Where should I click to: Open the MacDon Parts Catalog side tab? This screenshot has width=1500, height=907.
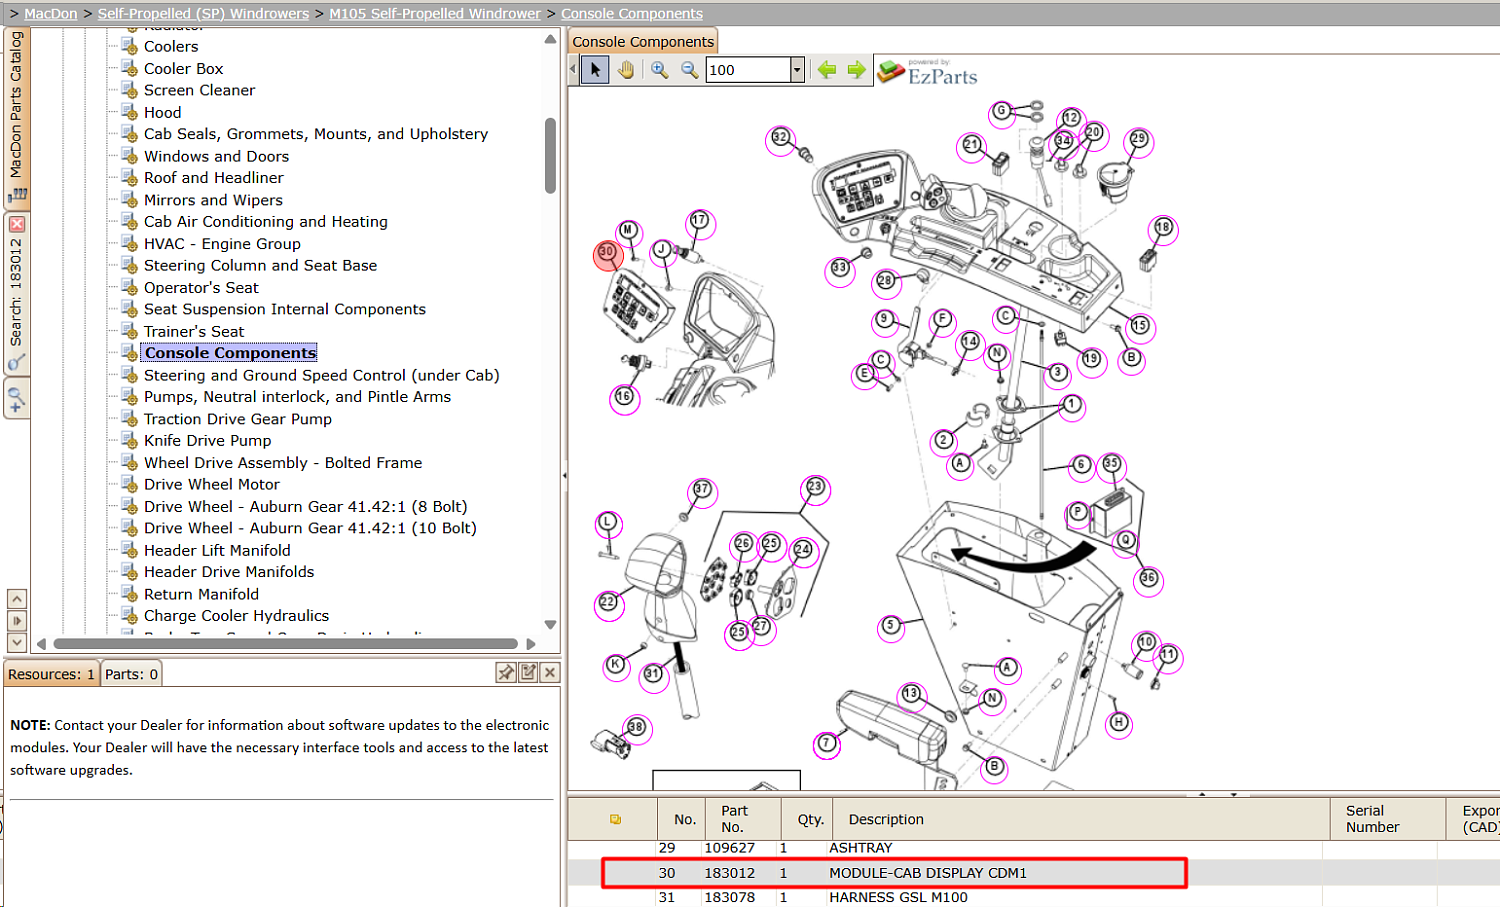click(17, 117)
